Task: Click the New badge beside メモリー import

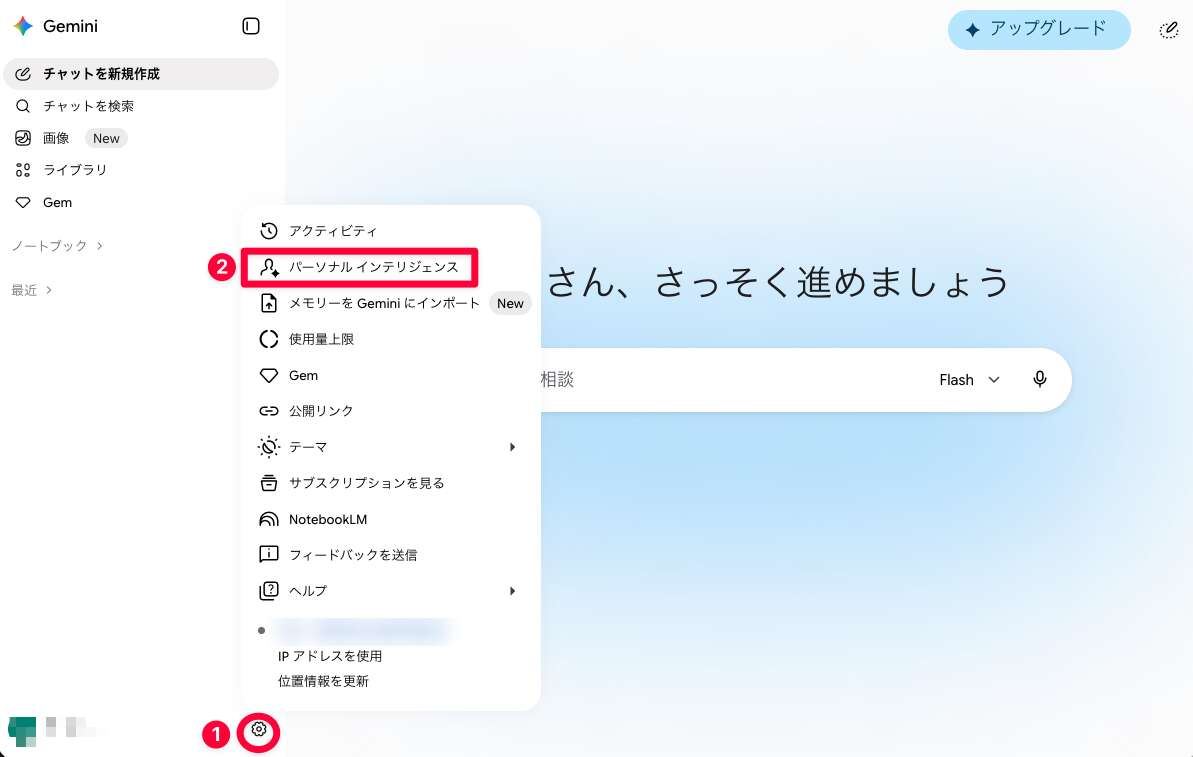Action: tap(510, 303)
